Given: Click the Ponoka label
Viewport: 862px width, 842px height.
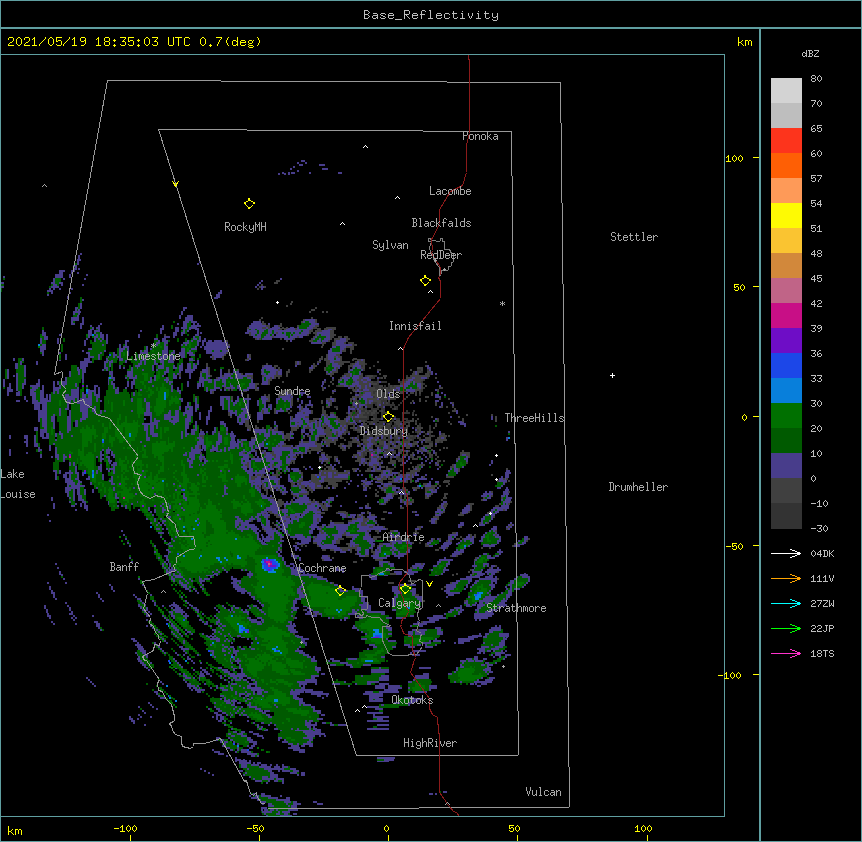Looking at the screenshot, I should (x=480, y=136).
